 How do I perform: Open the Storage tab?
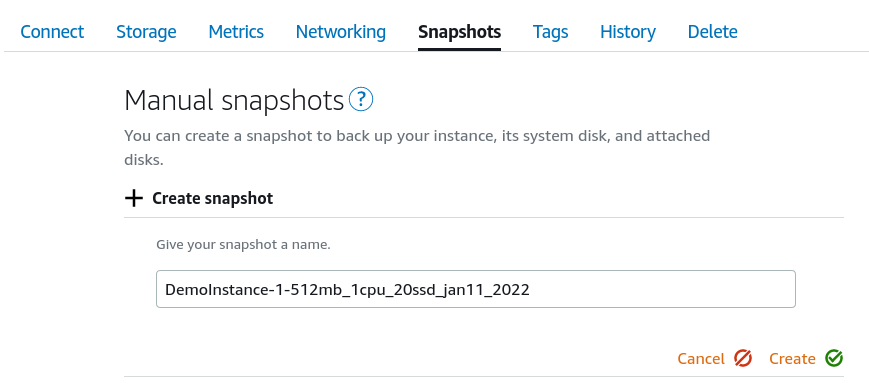[146, 32]
